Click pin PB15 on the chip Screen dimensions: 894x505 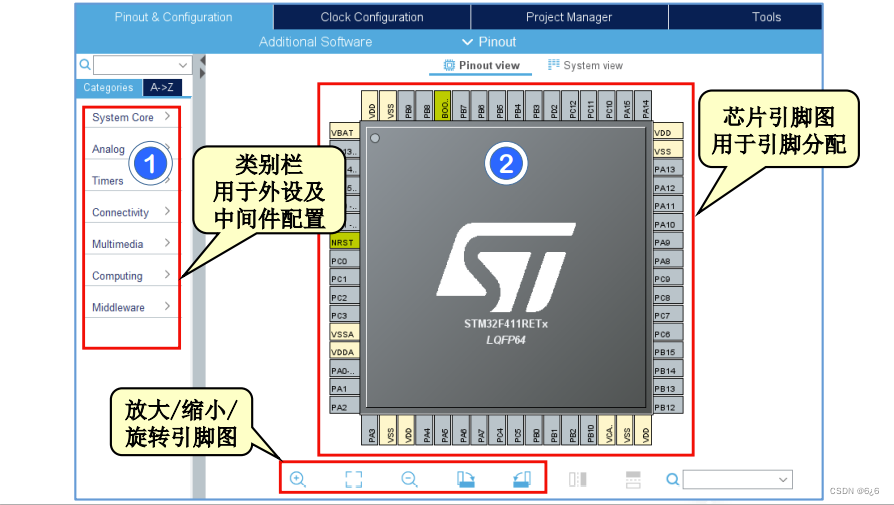(668, 352)
